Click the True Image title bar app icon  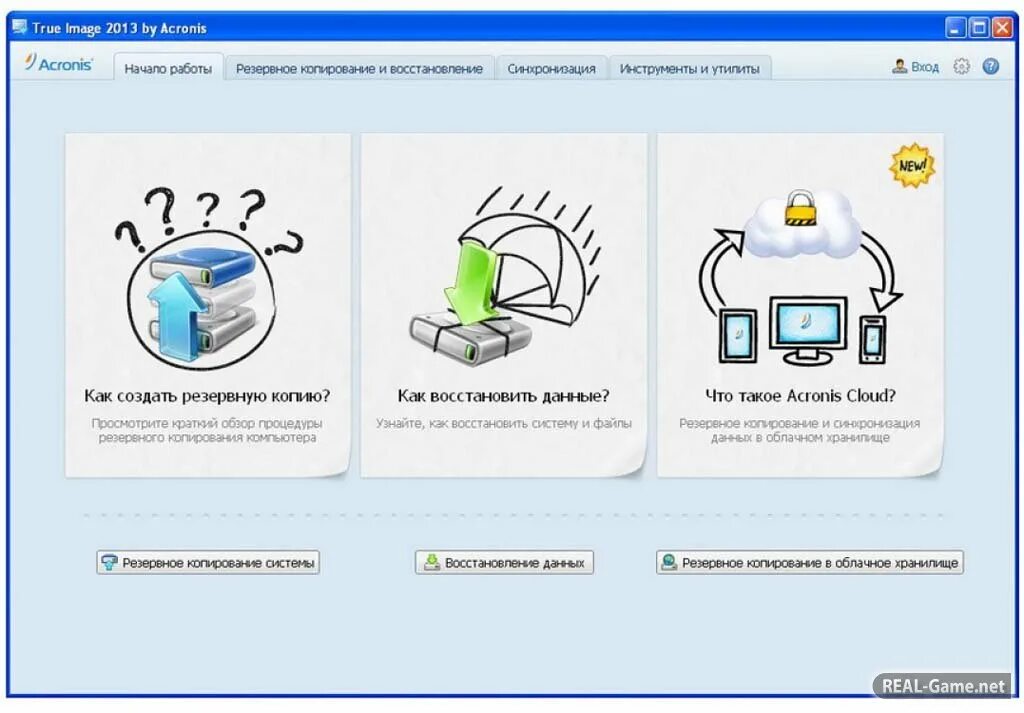coord(20,28)
